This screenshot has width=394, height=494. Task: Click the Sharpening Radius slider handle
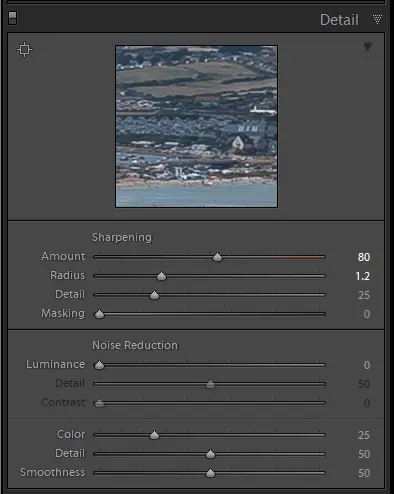click(x=161, y=276)
